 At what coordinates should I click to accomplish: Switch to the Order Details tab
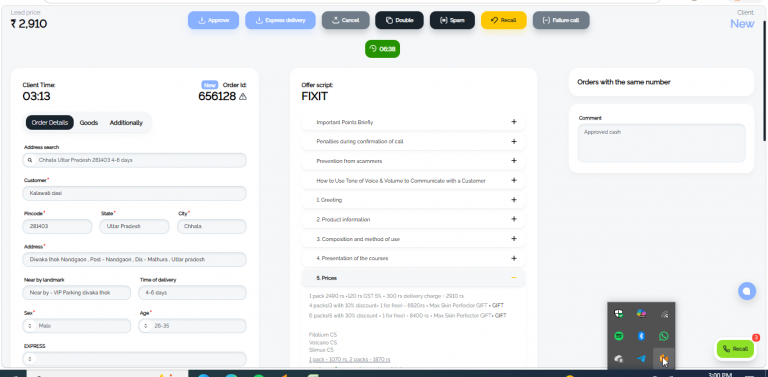point(49,122)
